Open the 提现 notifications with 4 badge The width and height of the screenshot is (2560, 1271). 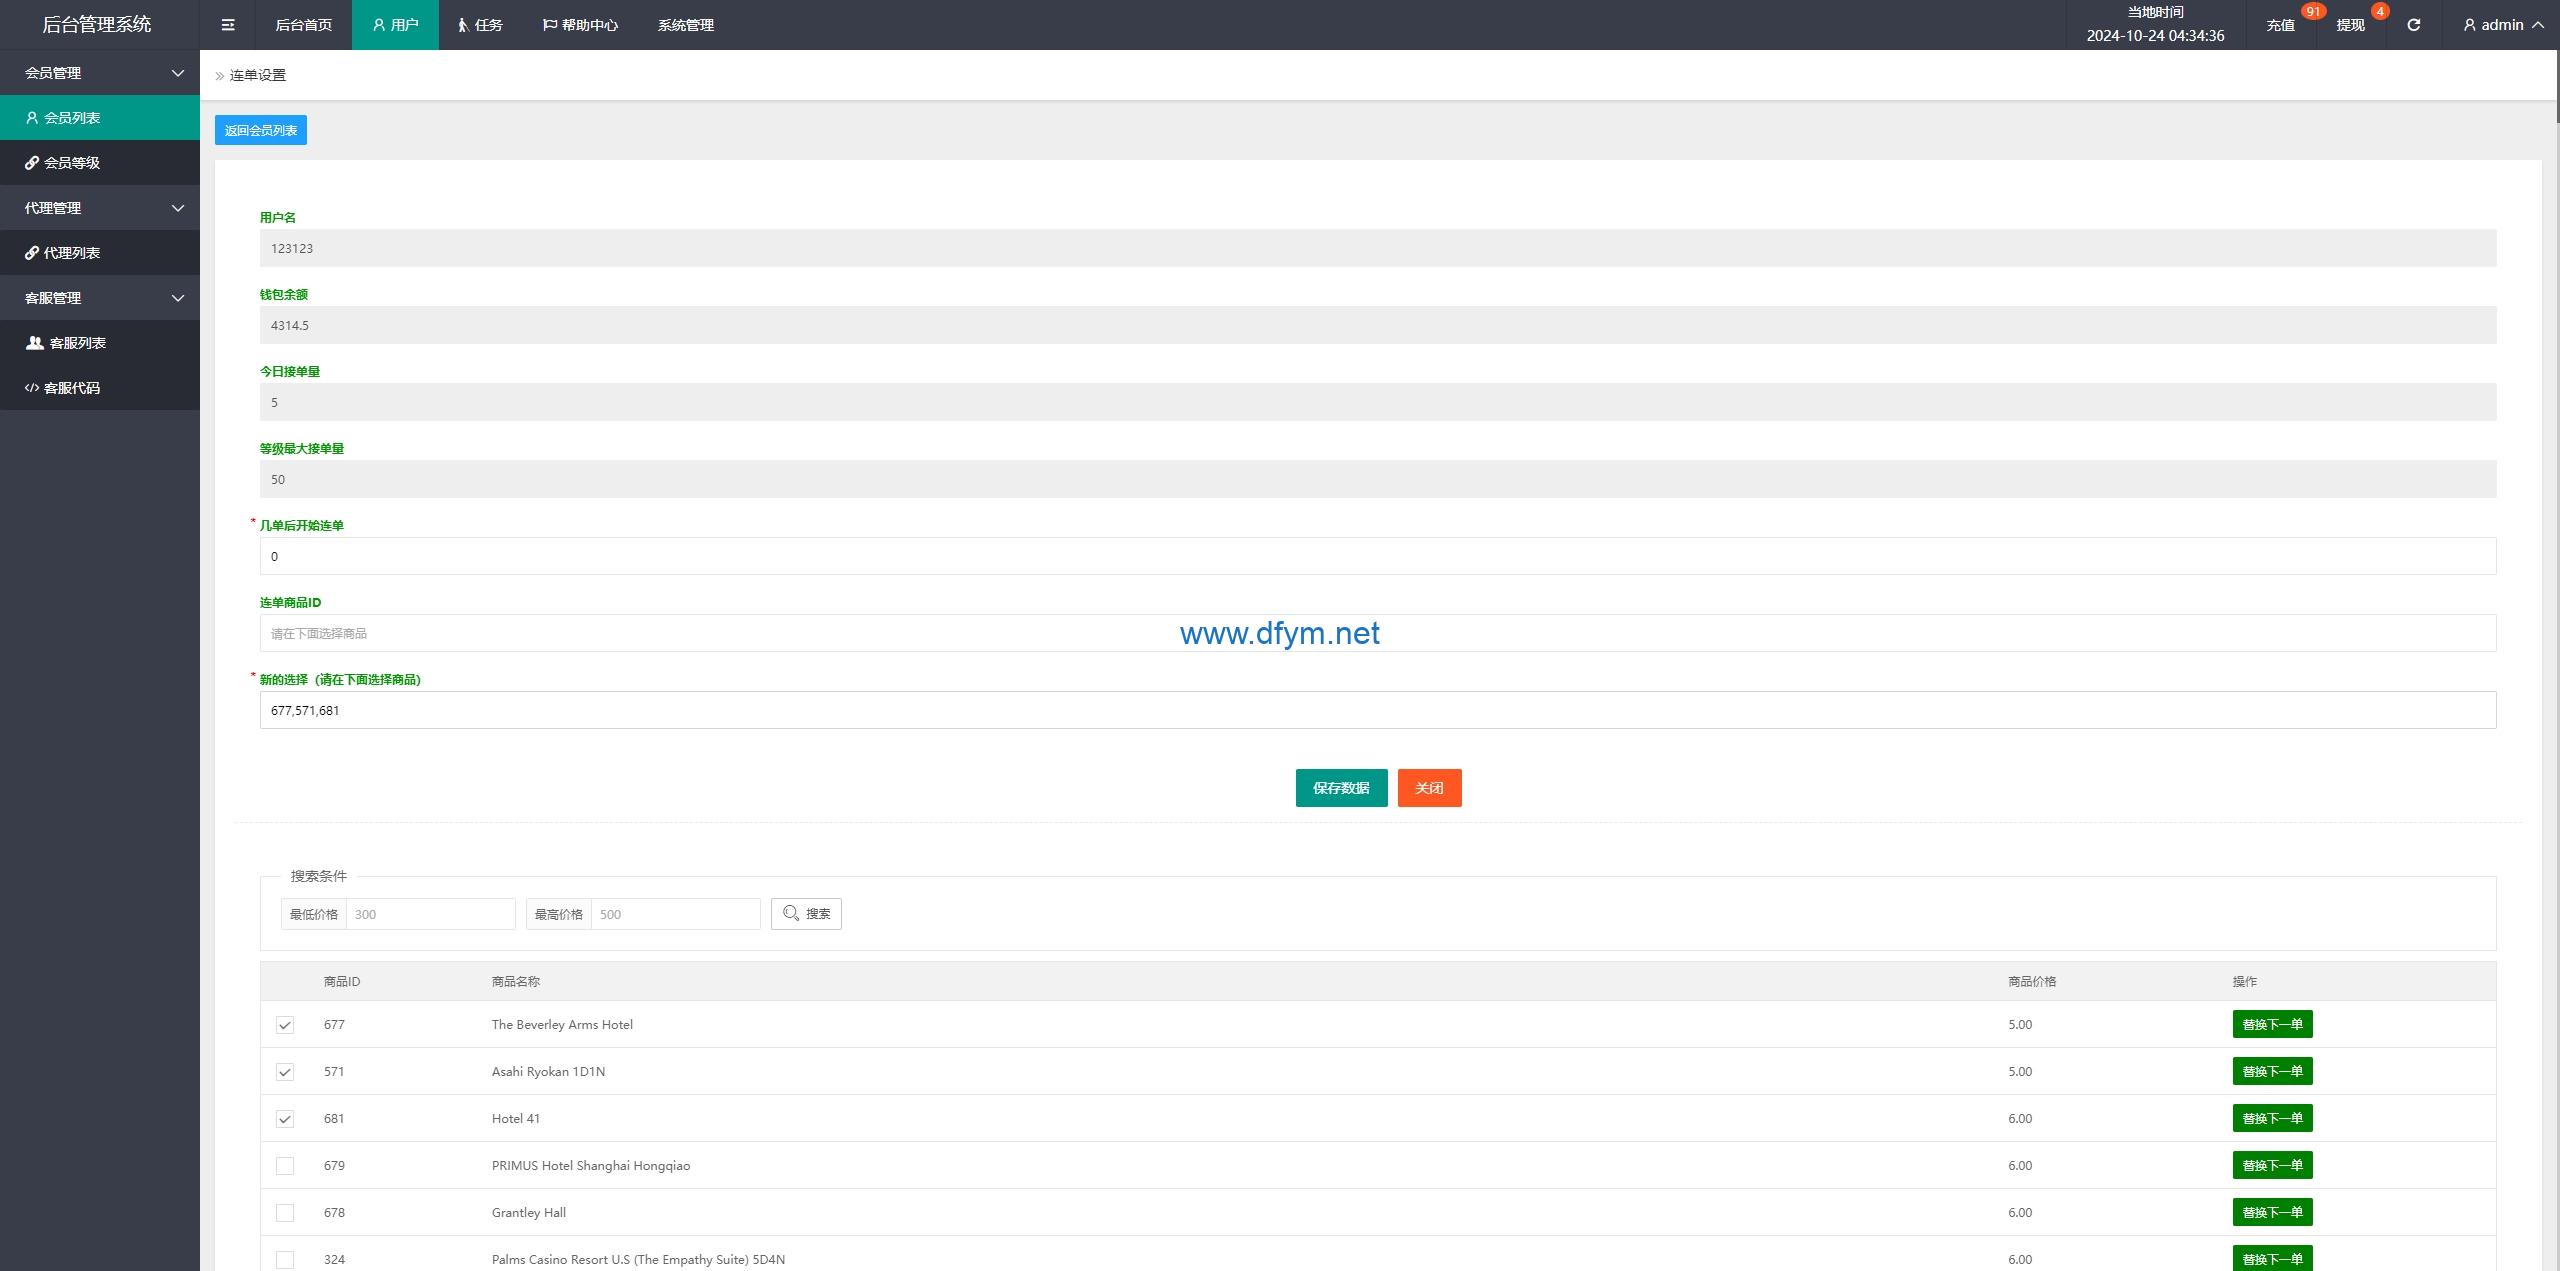coord(2350,25)
